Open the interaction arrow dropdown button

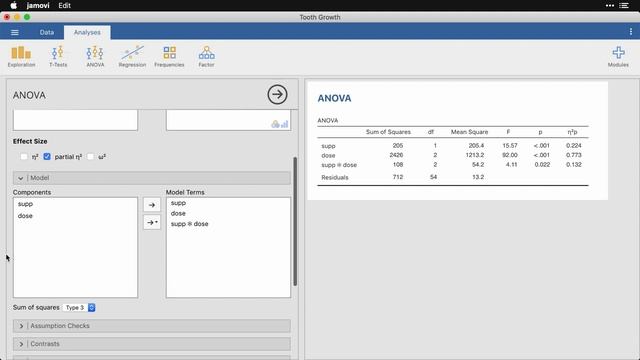coord(152,222)
